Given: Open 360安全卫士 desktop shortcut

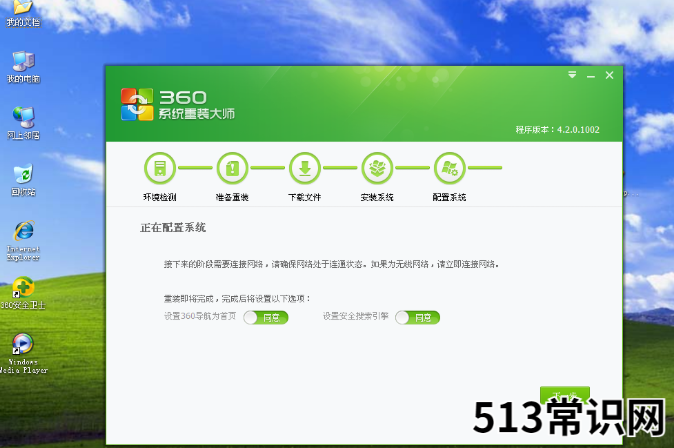Looking at the screenshot, I should (23, 293).
